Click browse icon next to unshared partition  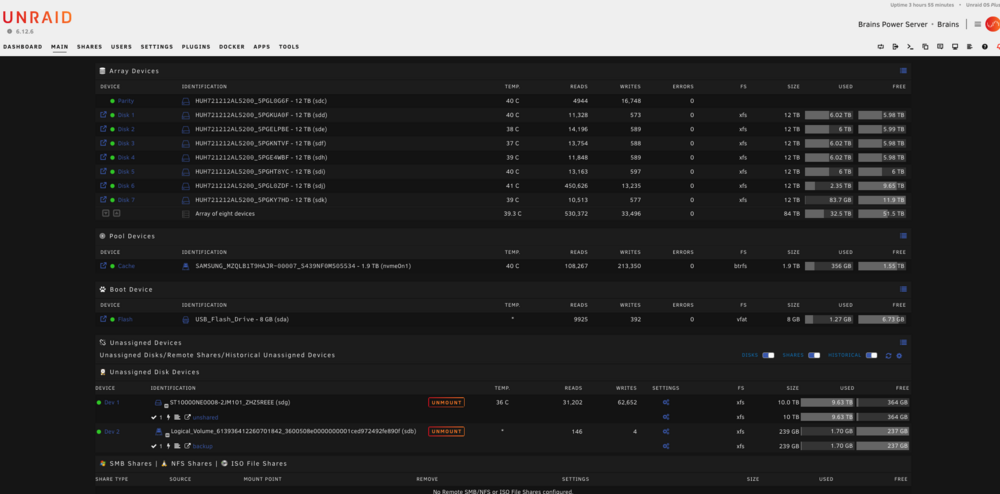tap(187, 418)
